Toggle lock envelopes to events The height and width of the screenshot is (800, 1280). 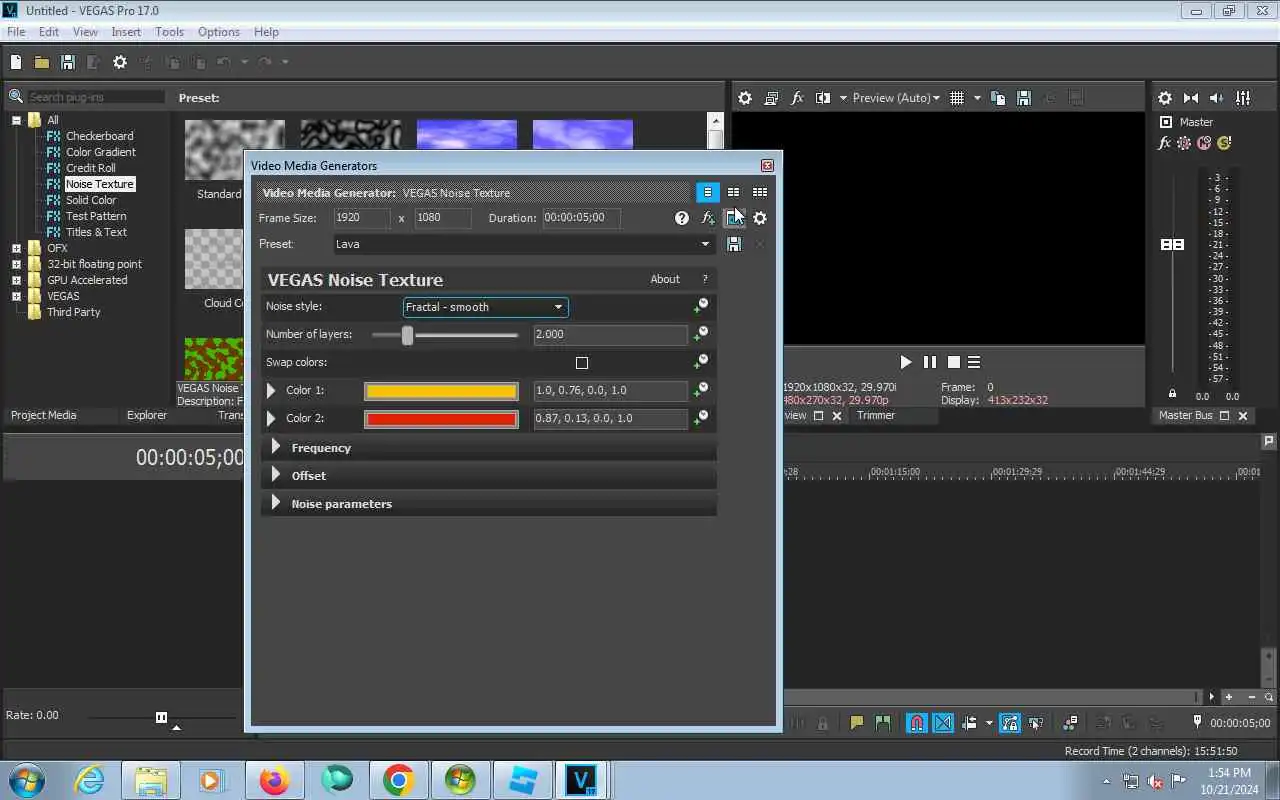point(1009,722)
